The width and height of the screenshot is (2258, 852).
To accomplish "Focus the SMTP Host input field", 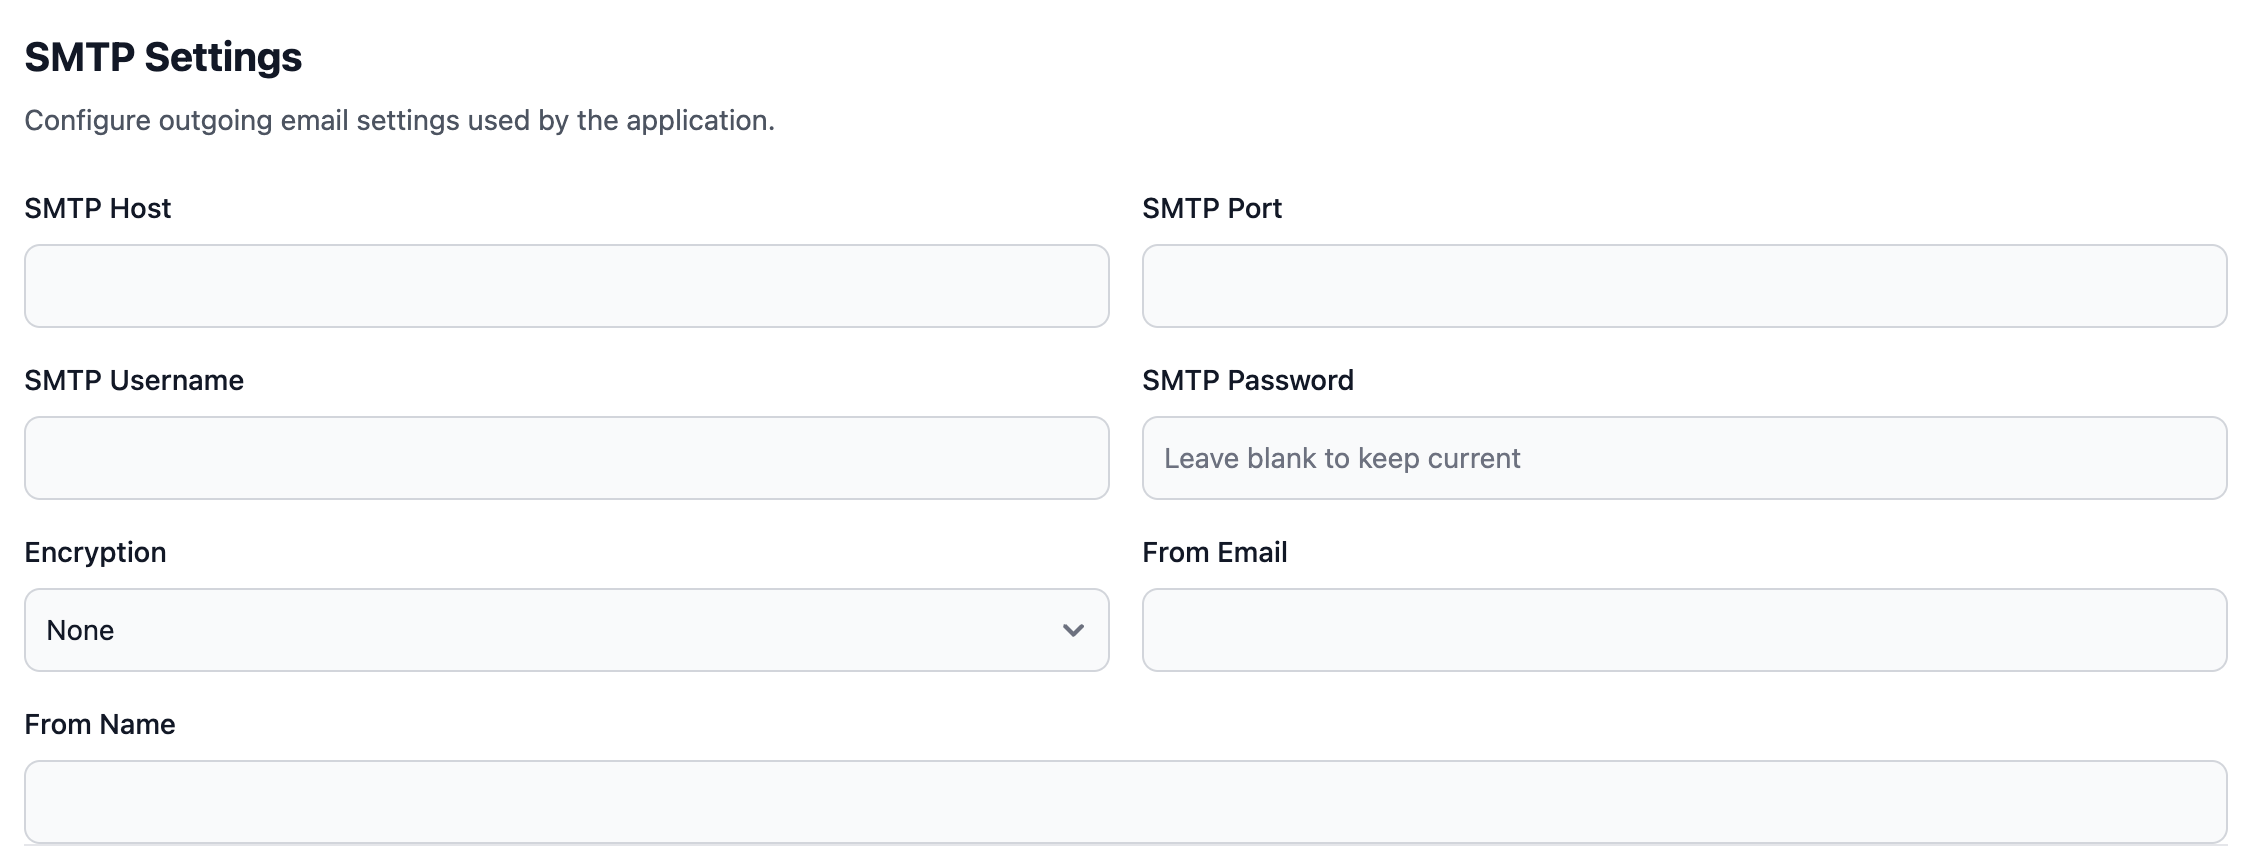I will [x=566, y=286].
